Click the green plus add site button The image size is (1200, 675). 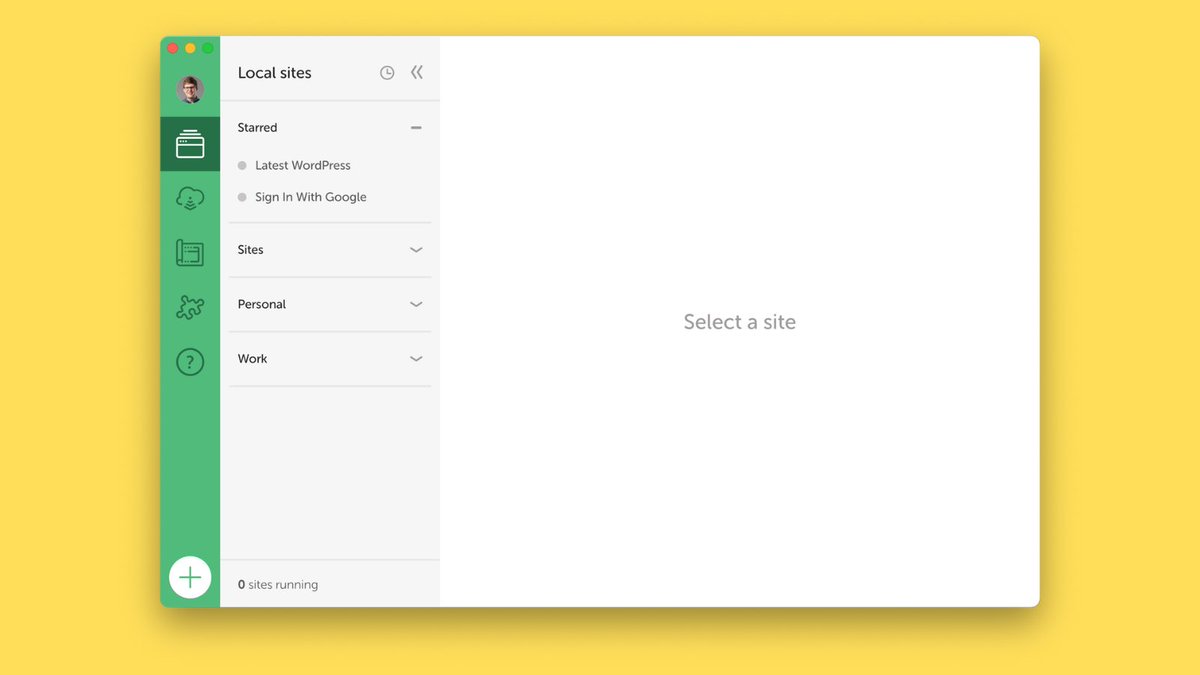click(x=190, y=577)
